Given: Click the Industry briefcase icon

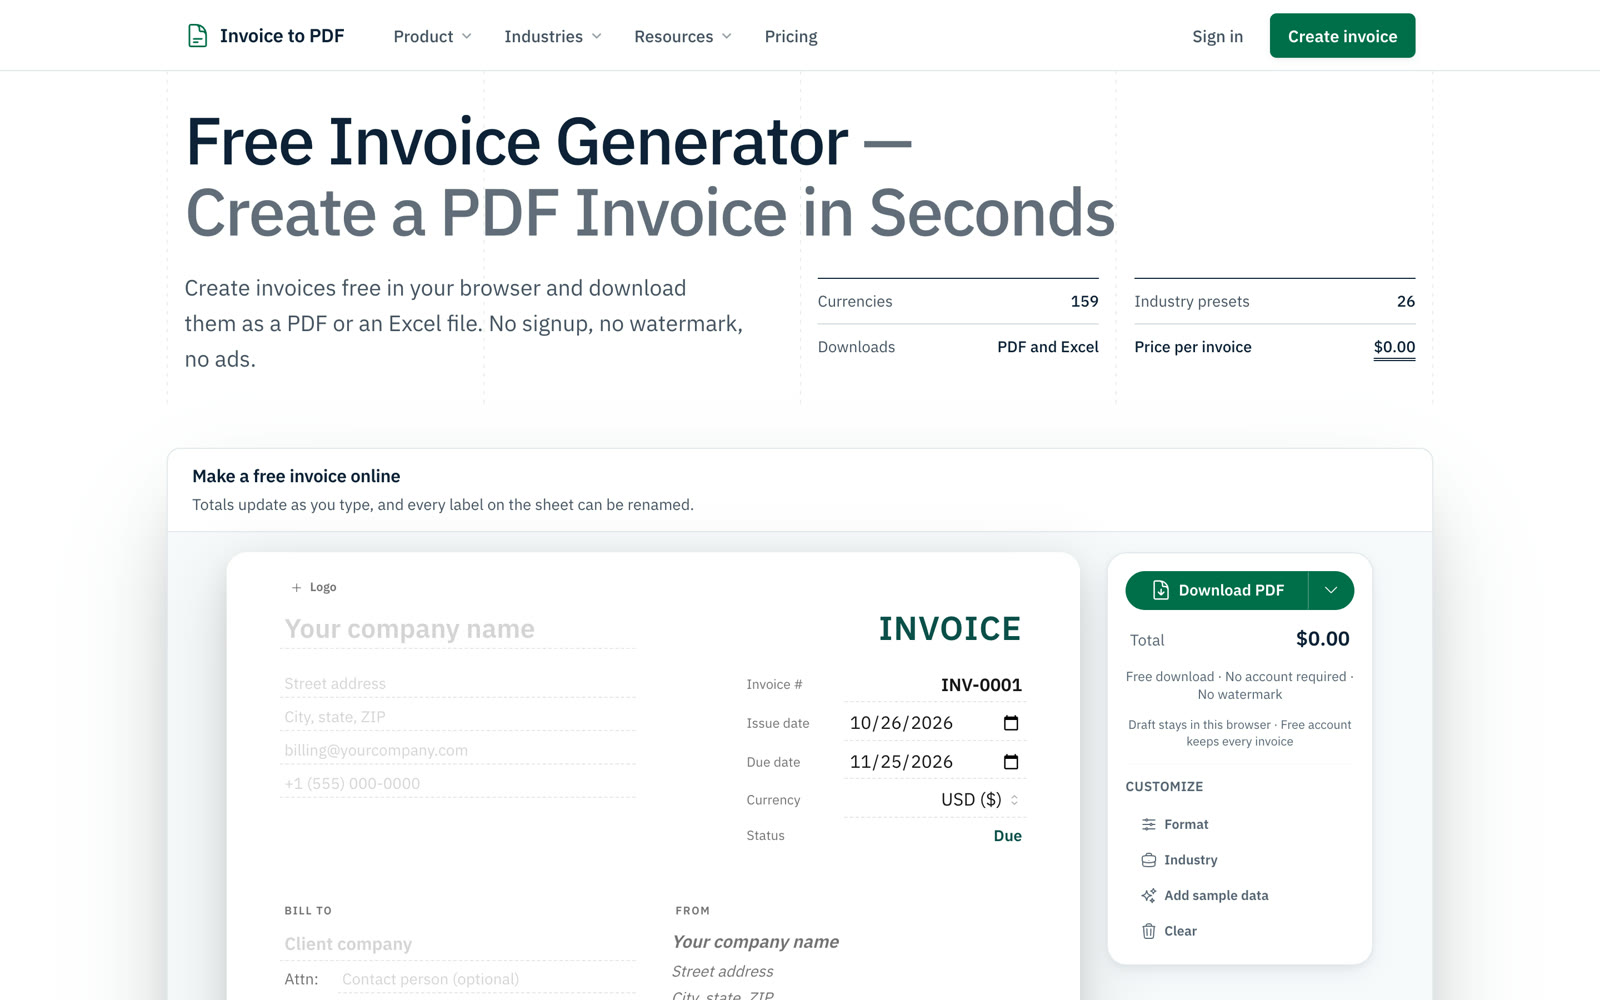Looking at the screenshot, I should point(1149,860).
